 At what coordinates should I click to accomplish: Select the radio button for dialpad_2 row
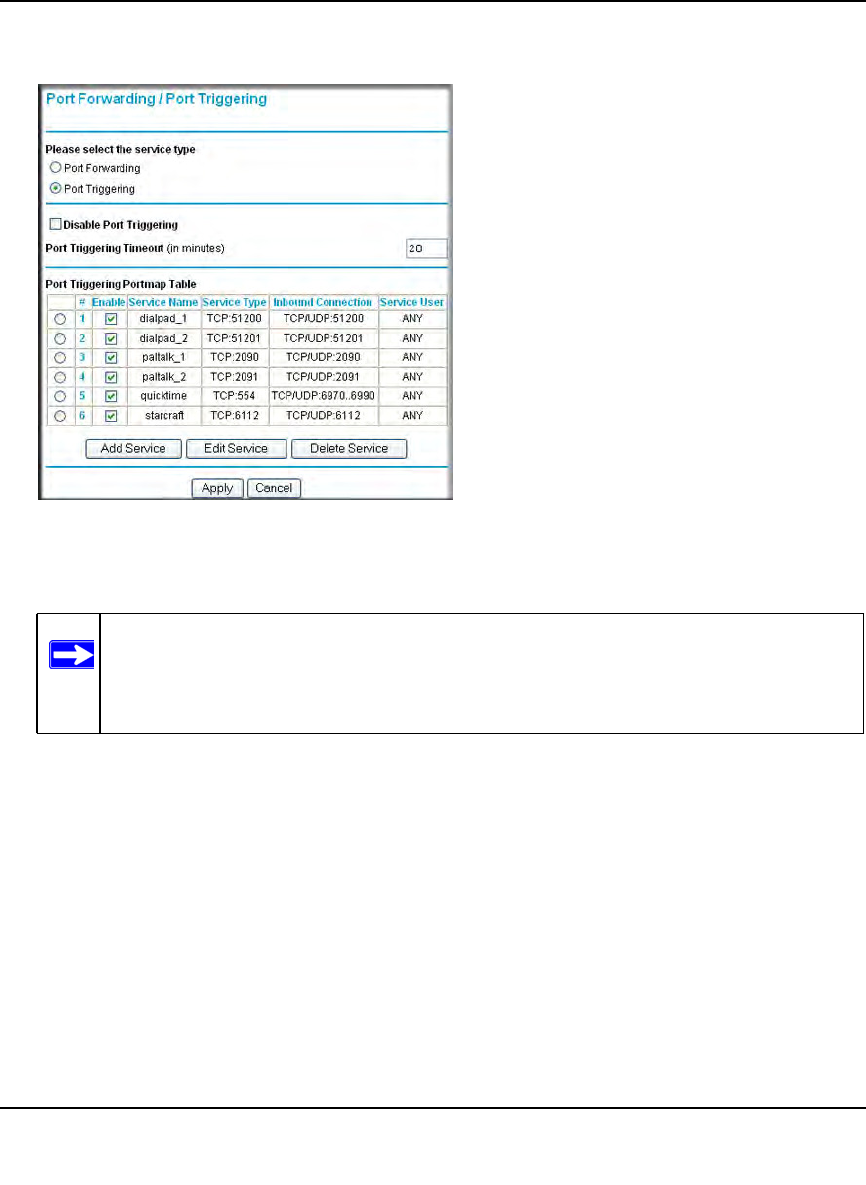pos(60,339)
